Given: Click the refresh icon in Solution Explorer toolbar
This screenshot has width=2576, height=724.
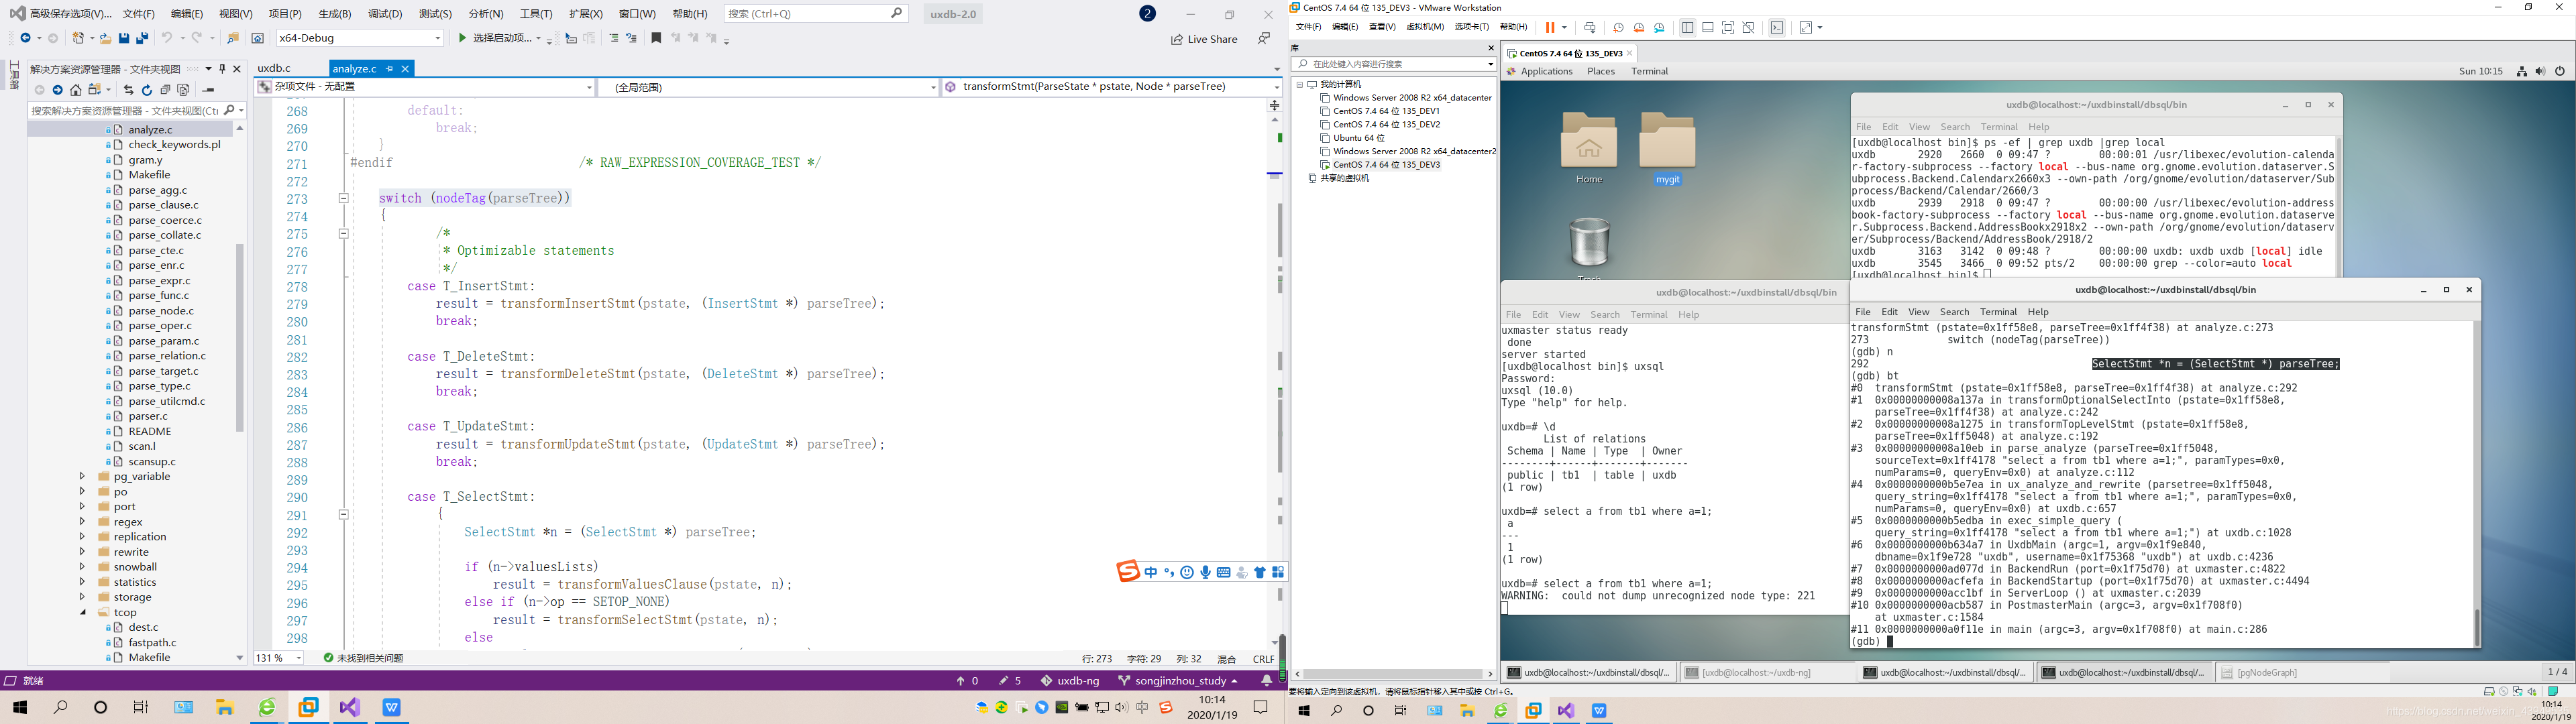Looking at the screenshot, I should (147, 90).
